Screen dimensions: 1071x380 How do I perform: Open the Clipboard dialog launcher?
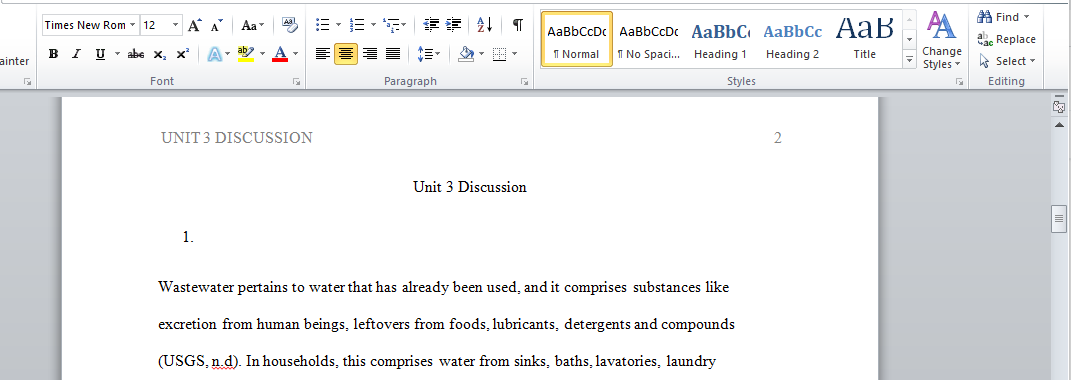click(27, 81)
